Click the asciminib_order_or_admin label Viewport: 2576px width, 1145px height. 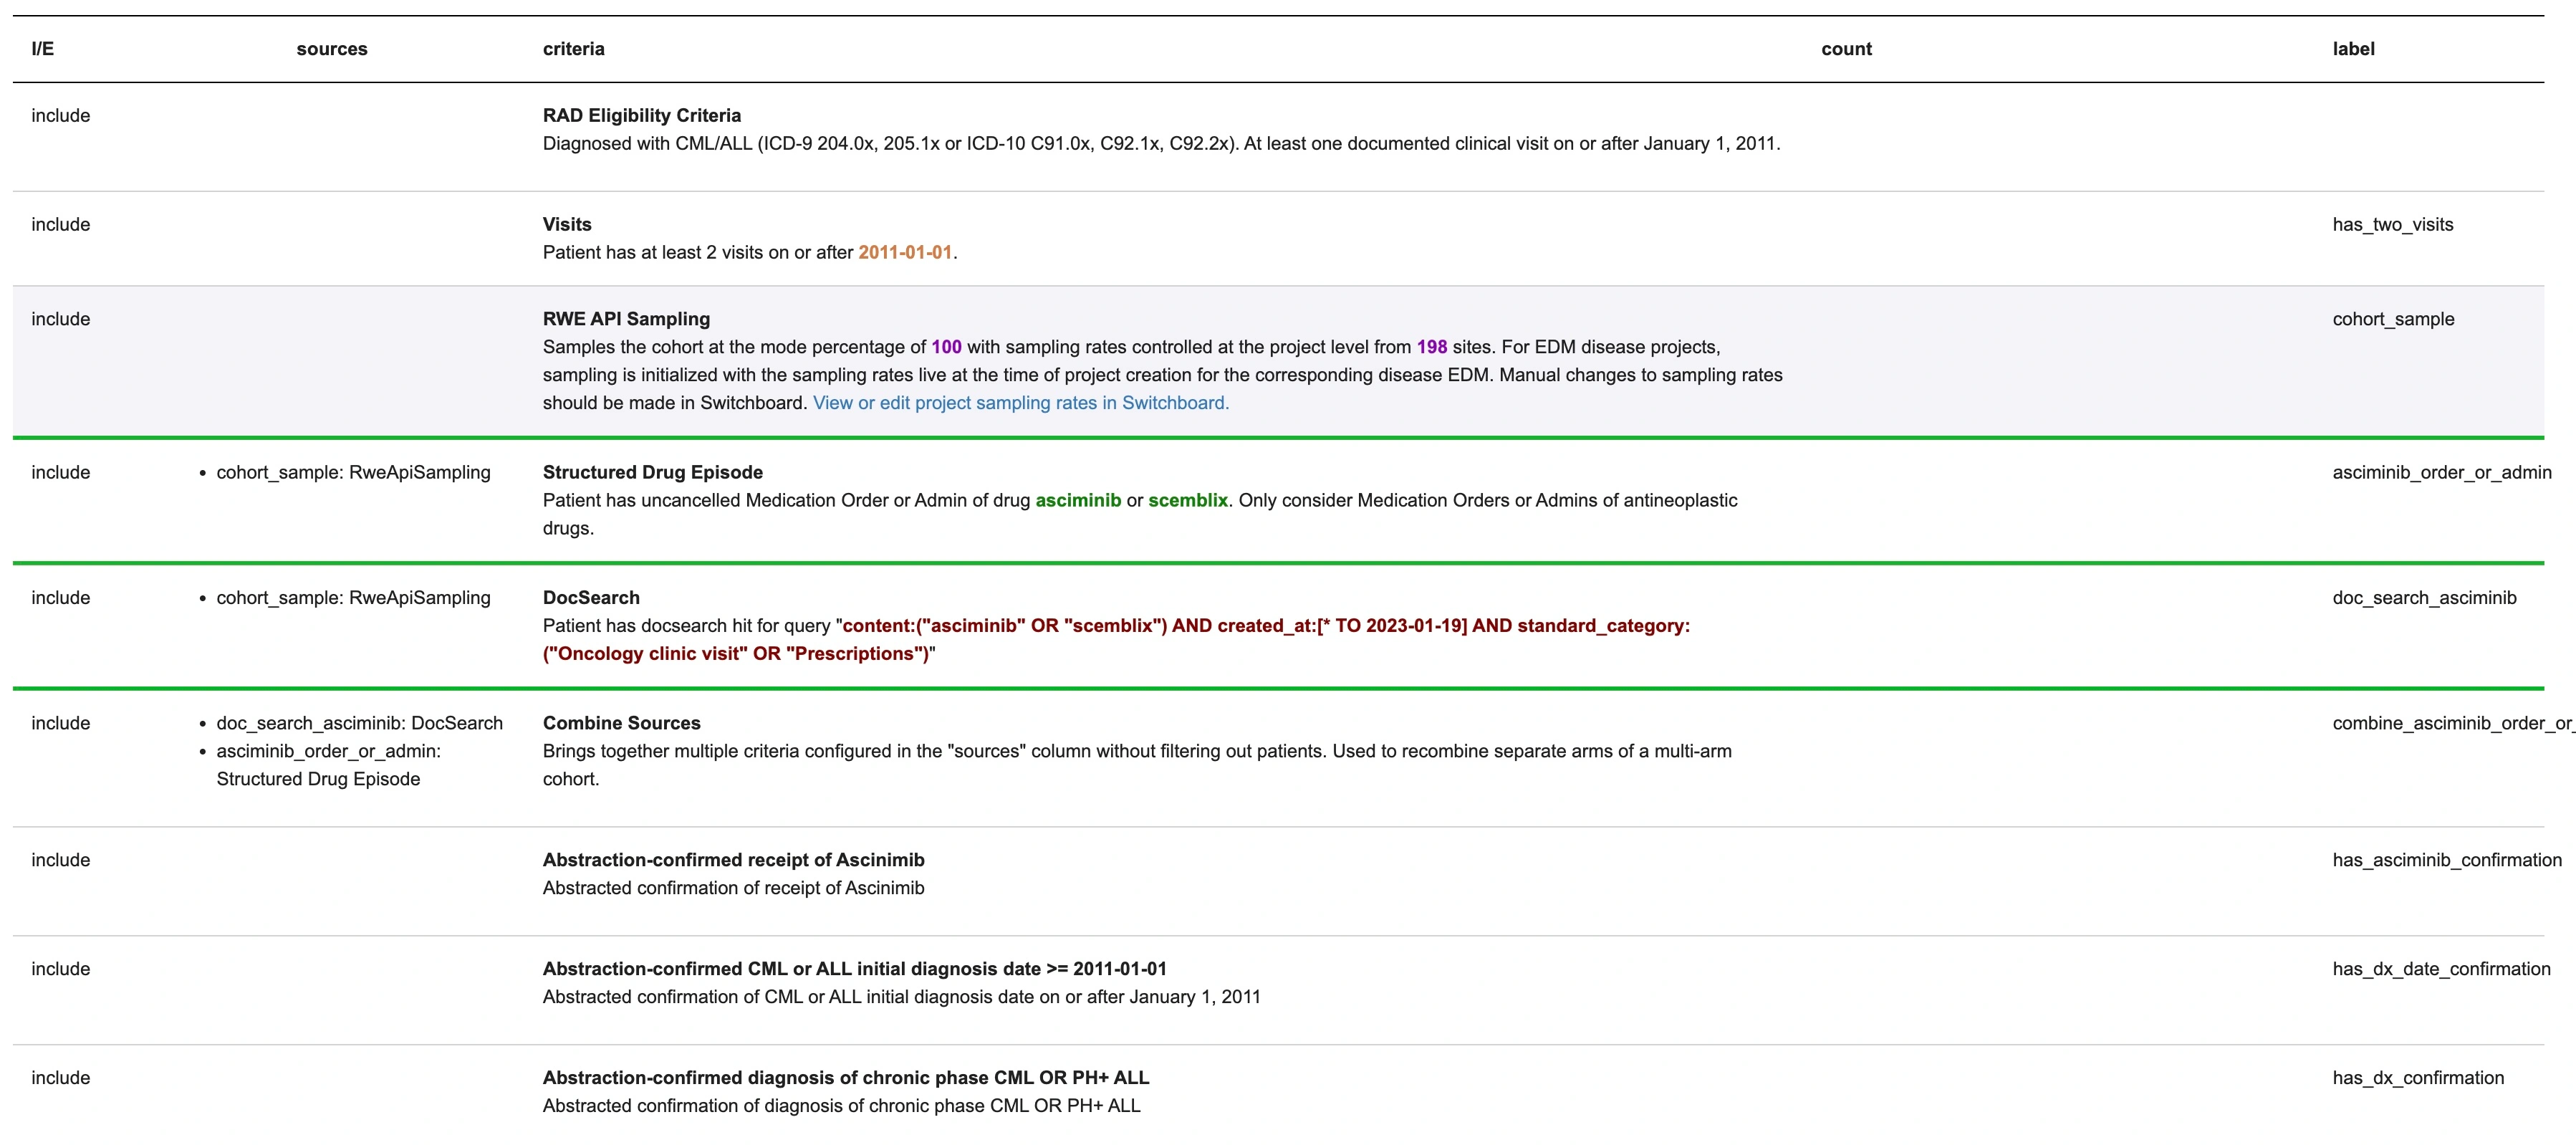click(x=2441, y=473)
